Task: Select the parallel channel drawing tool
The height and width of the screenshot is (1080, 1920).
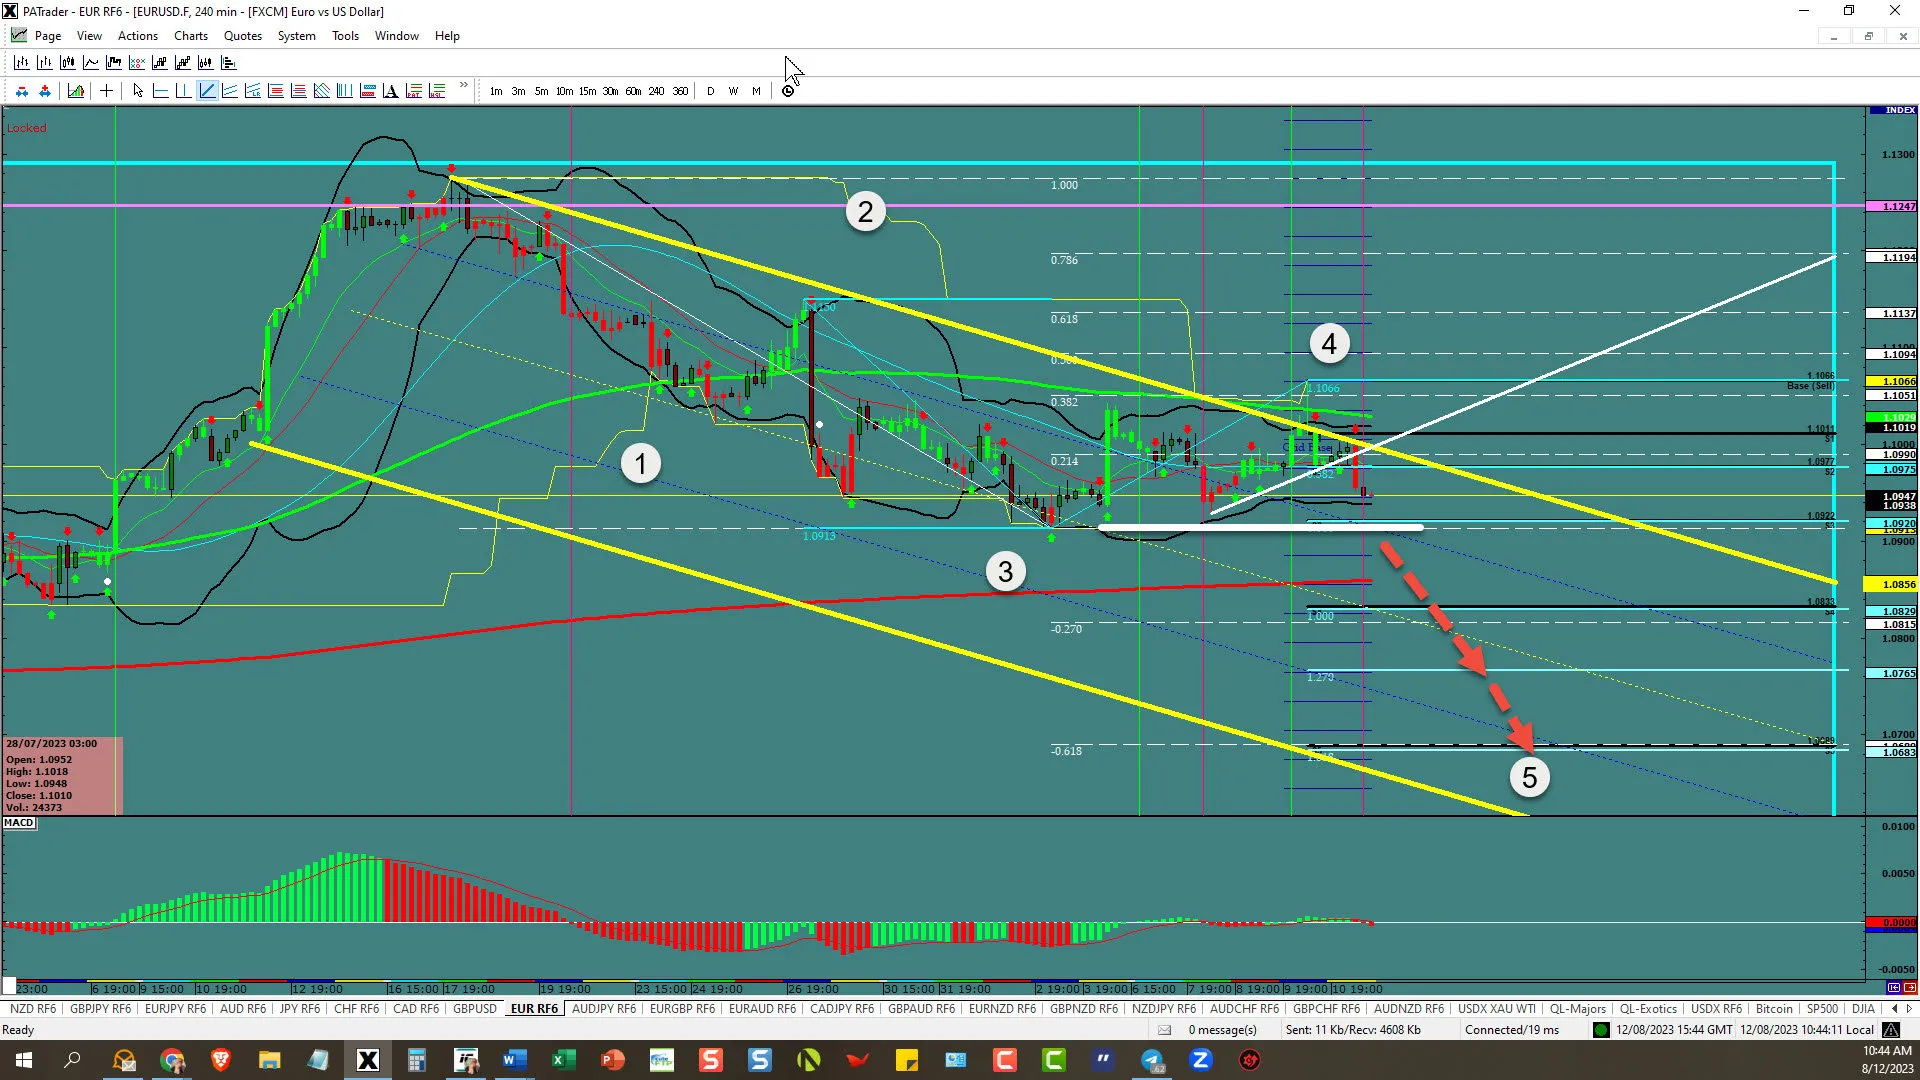Action: (229, 91)
